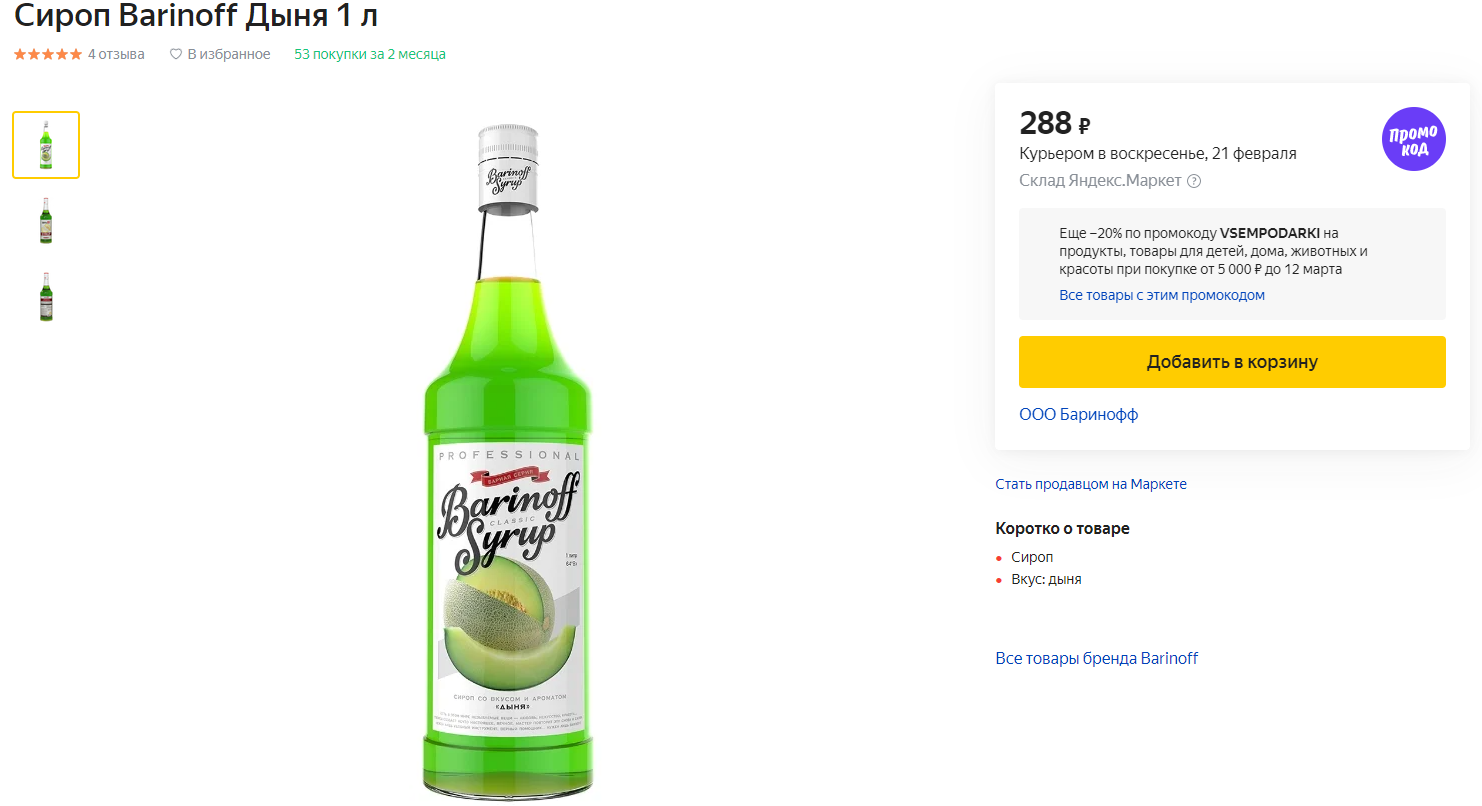
Task: Click the В избранное text label
Action: coord(229,54)
